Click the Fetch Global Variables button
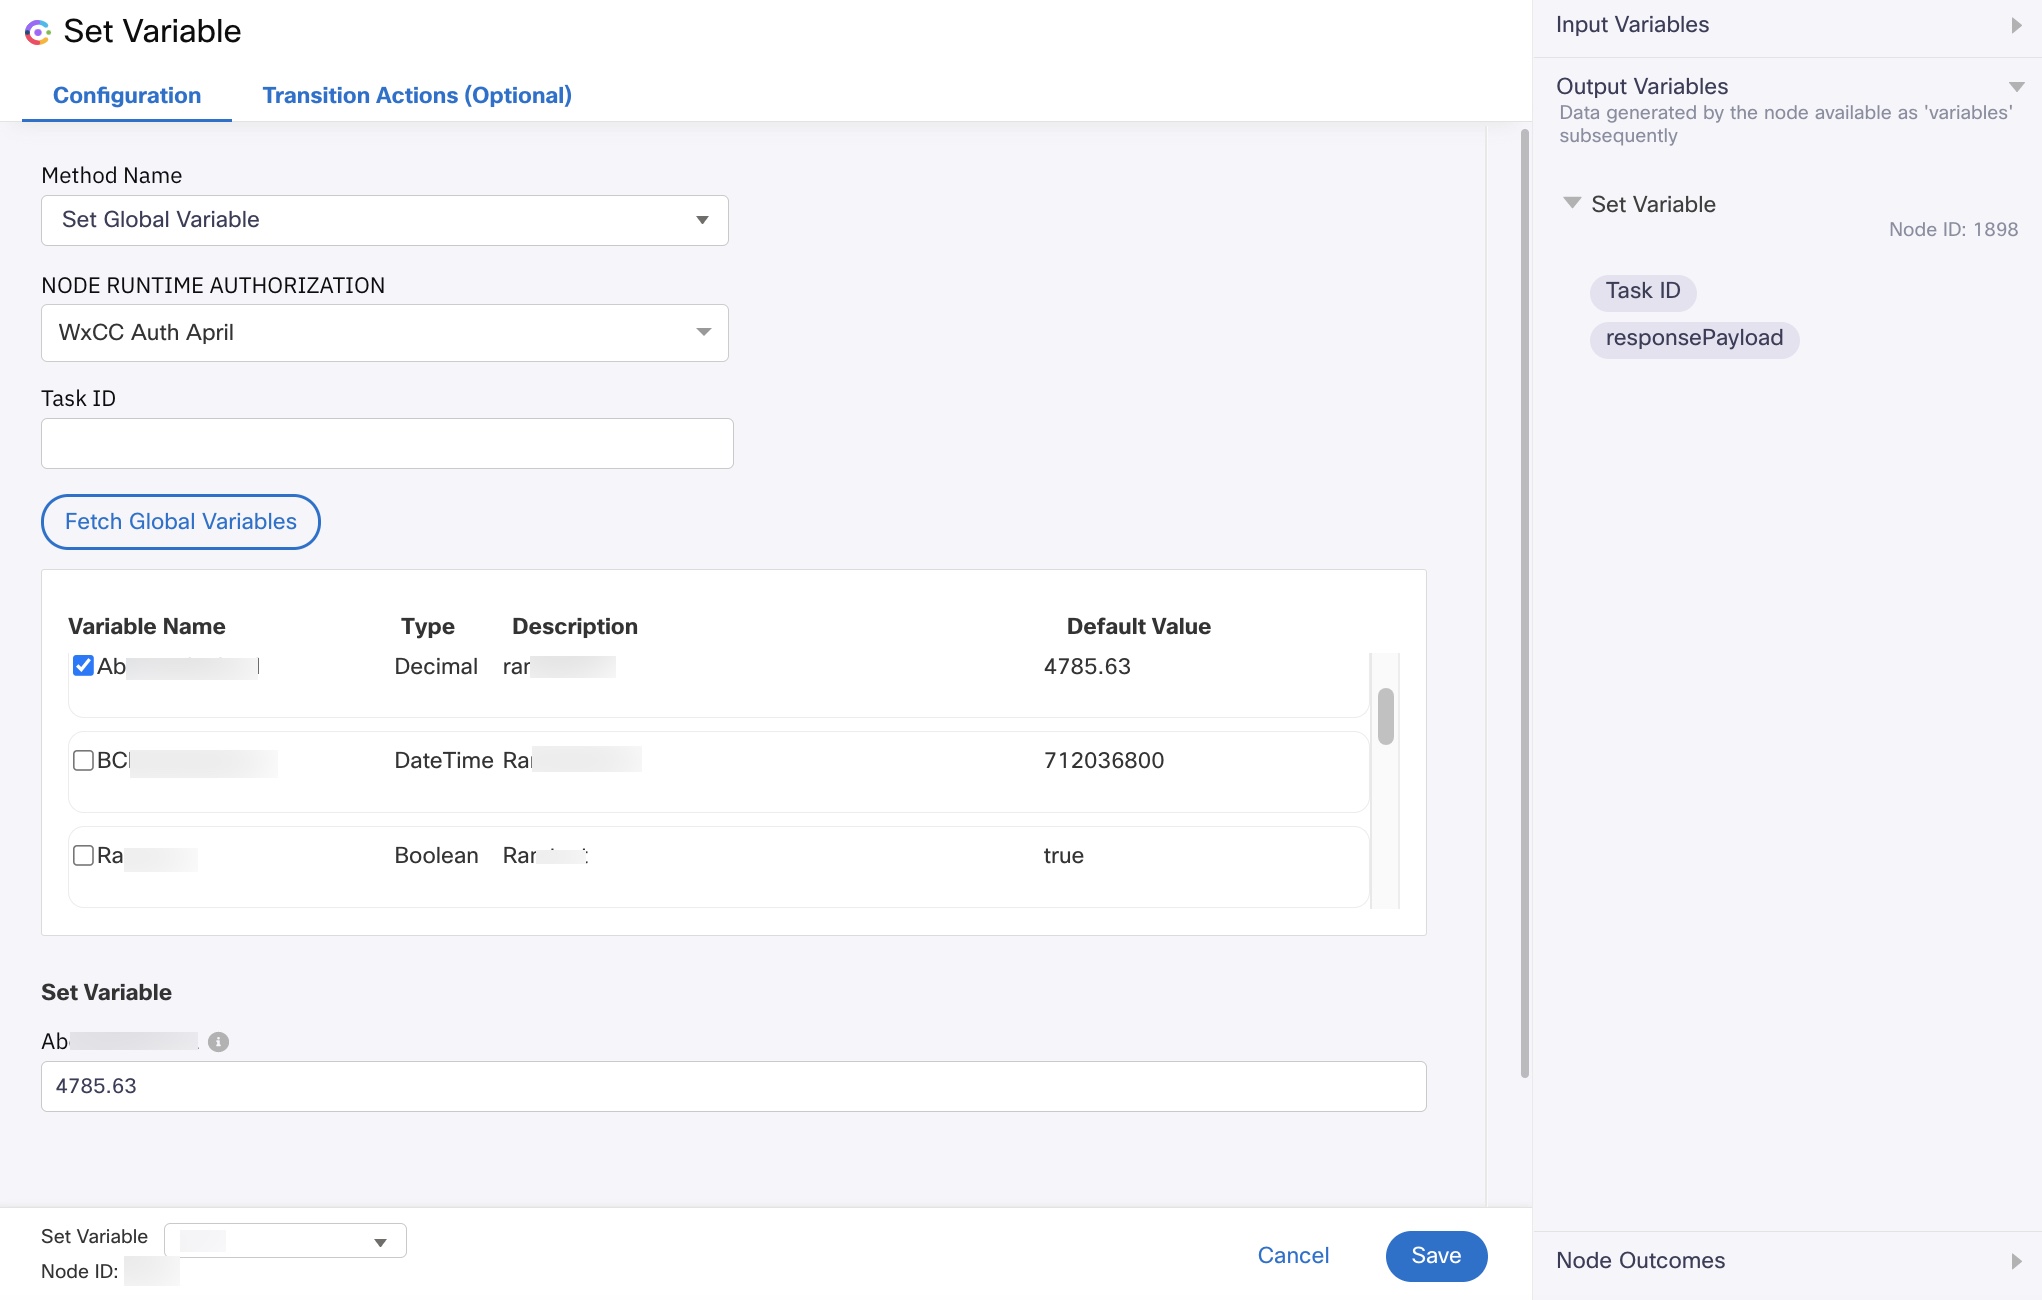This screenshot has height=1300, width=2042. 181,522
